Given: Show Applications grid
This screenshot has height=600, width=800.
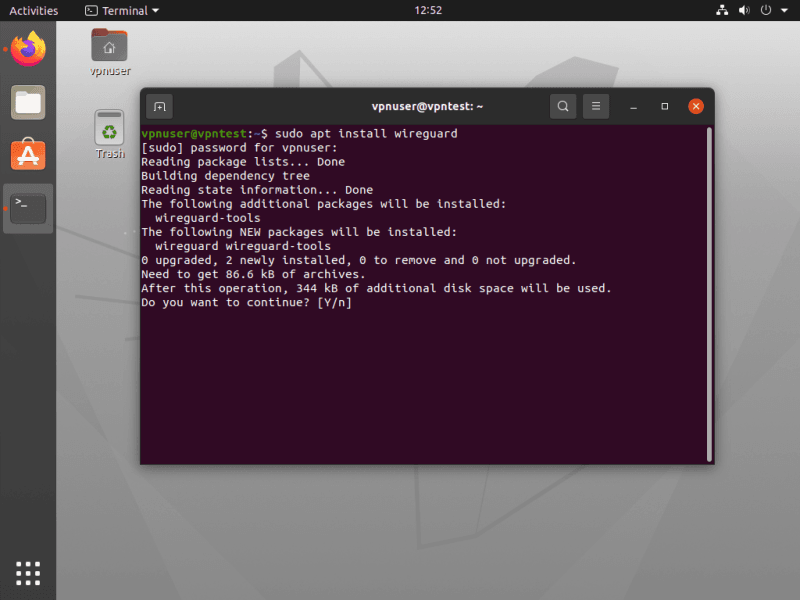Looking at the screenshot, I should [28, 572].
